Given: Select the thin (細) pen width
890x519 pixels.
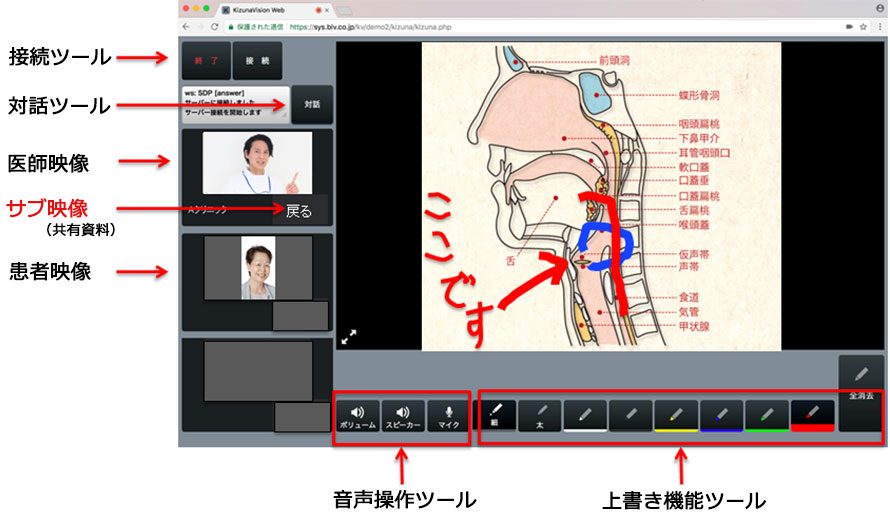Looking at the screenshot, I should pos(495,415).
